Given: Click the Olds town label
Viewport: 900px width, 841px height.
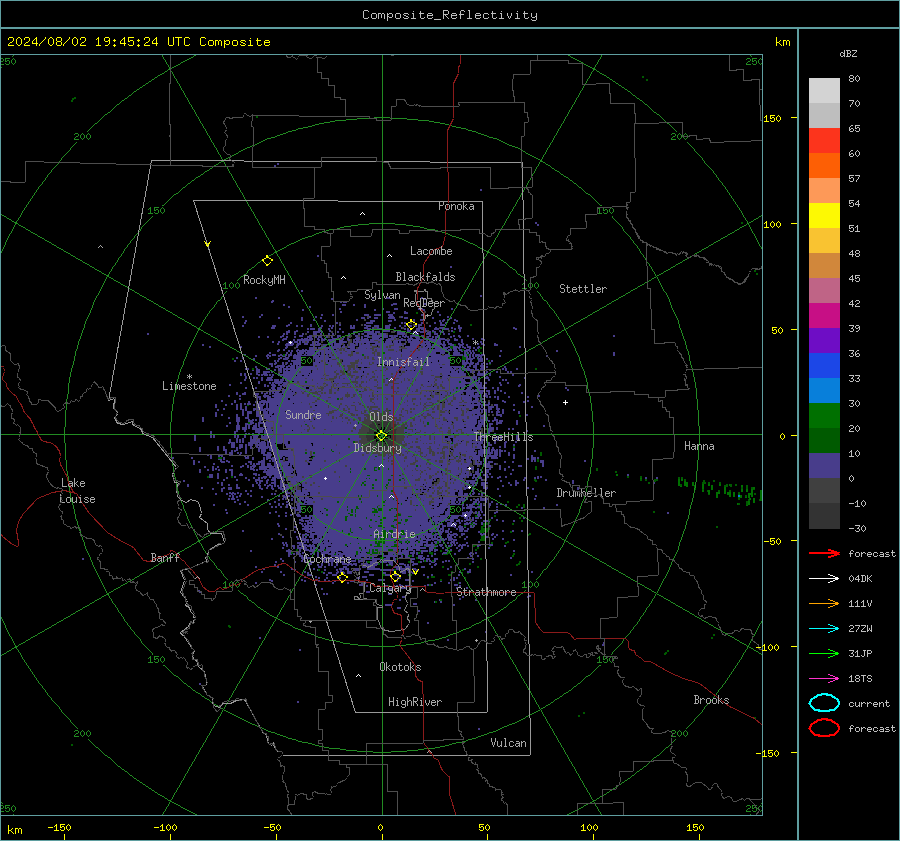Looking at the screenshot, I should coord(381,417).
